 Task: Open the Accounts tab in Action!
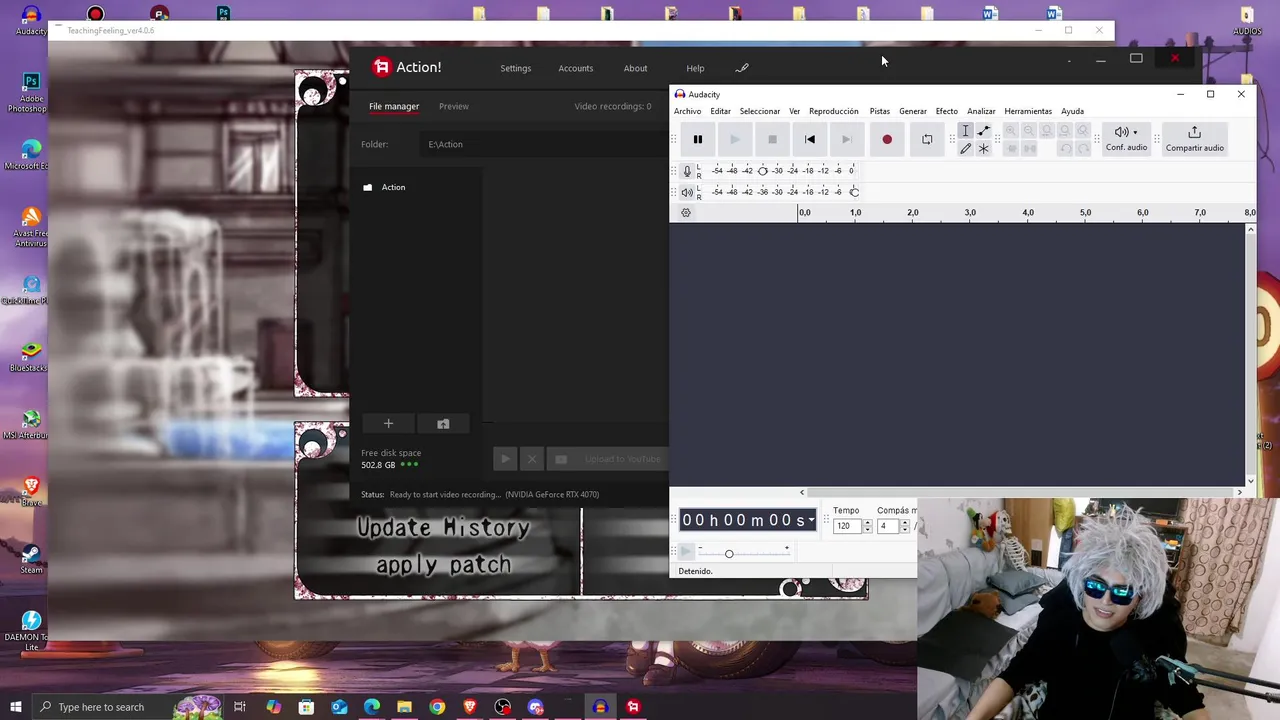click(575, 68)
